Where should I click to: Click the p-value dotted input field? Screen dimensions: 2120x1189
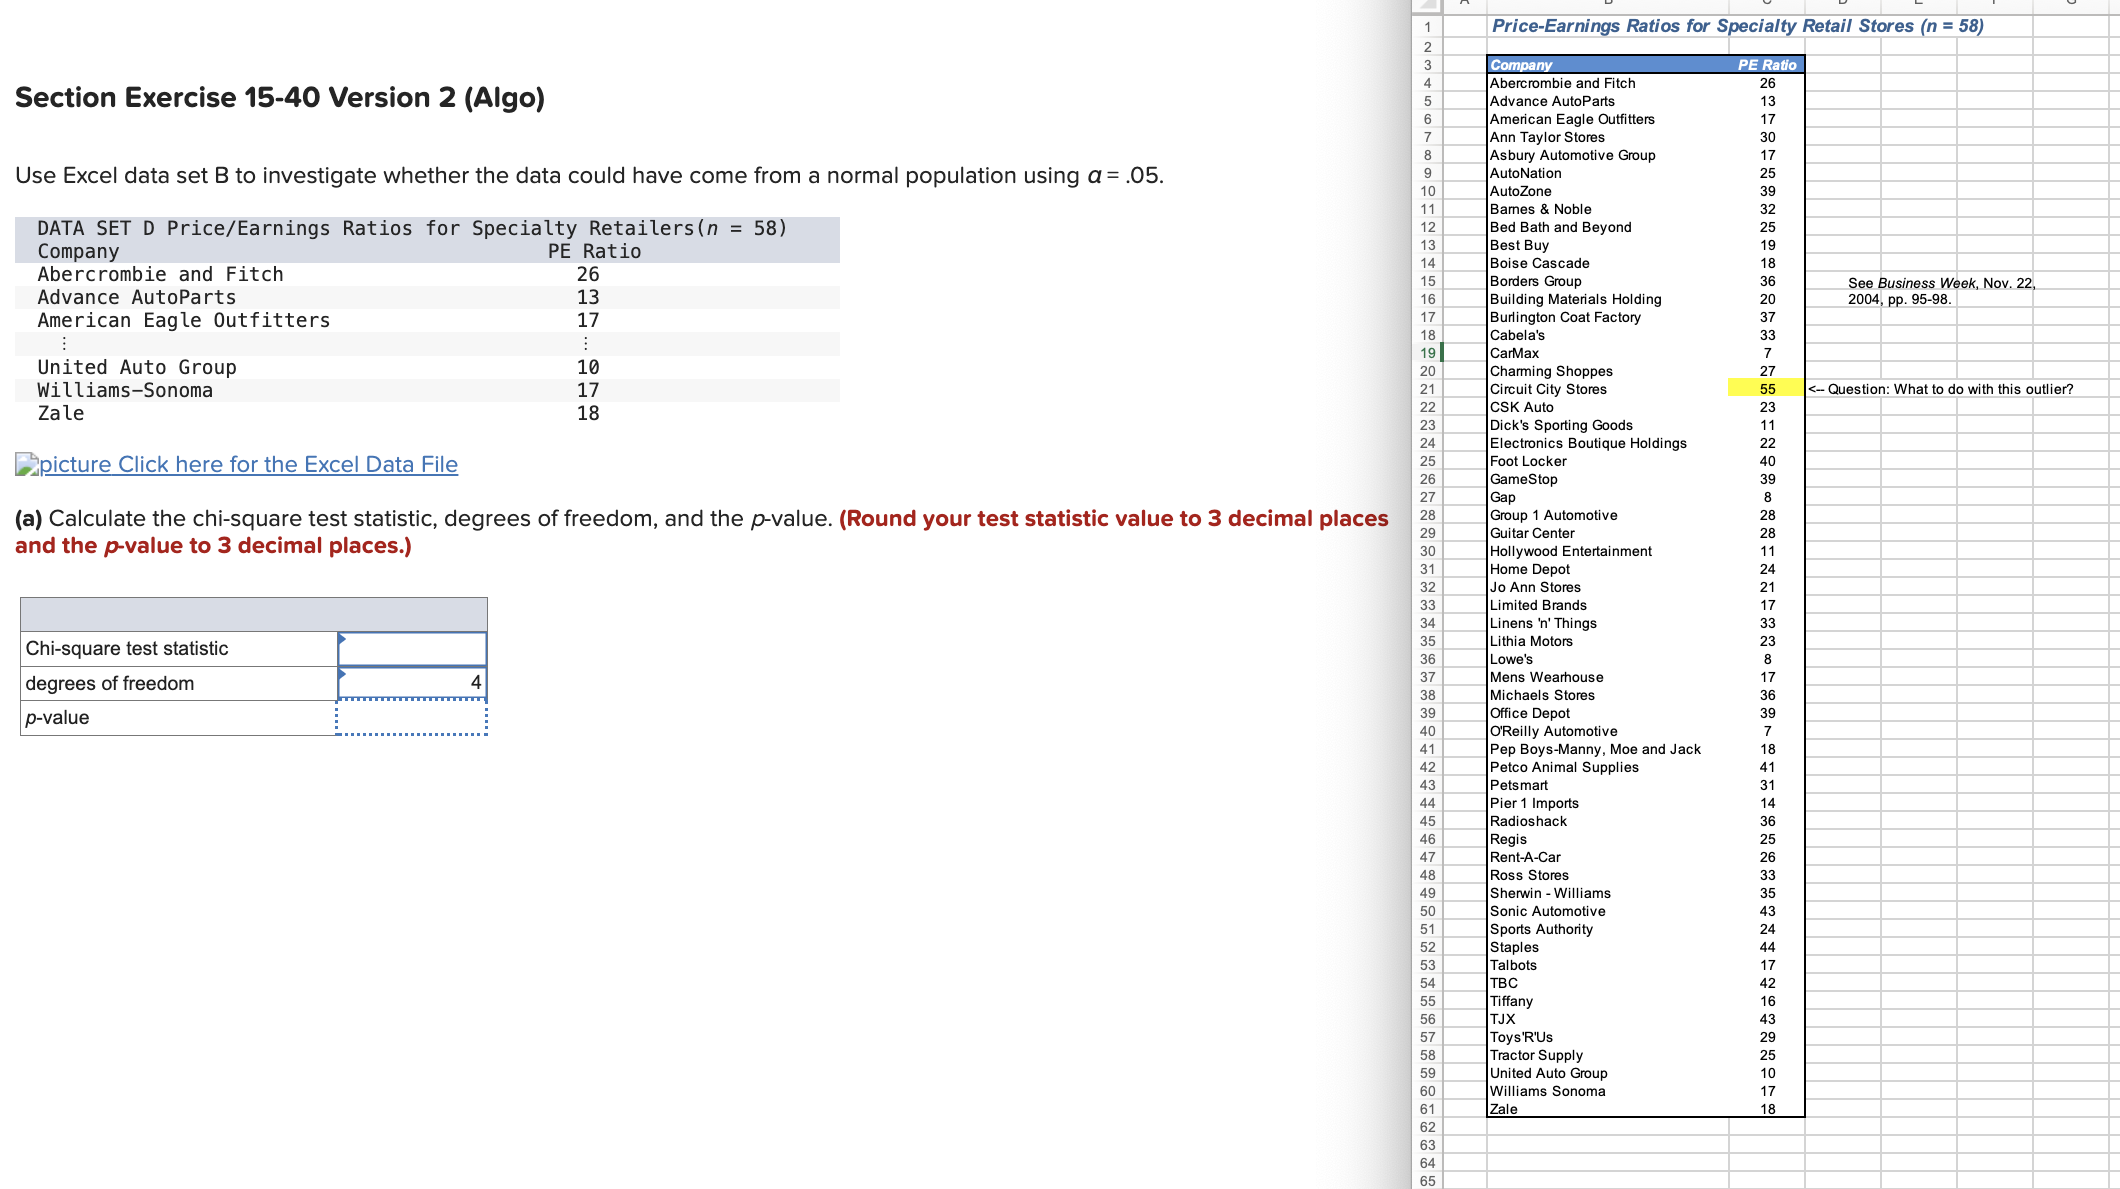click(413, 717)
